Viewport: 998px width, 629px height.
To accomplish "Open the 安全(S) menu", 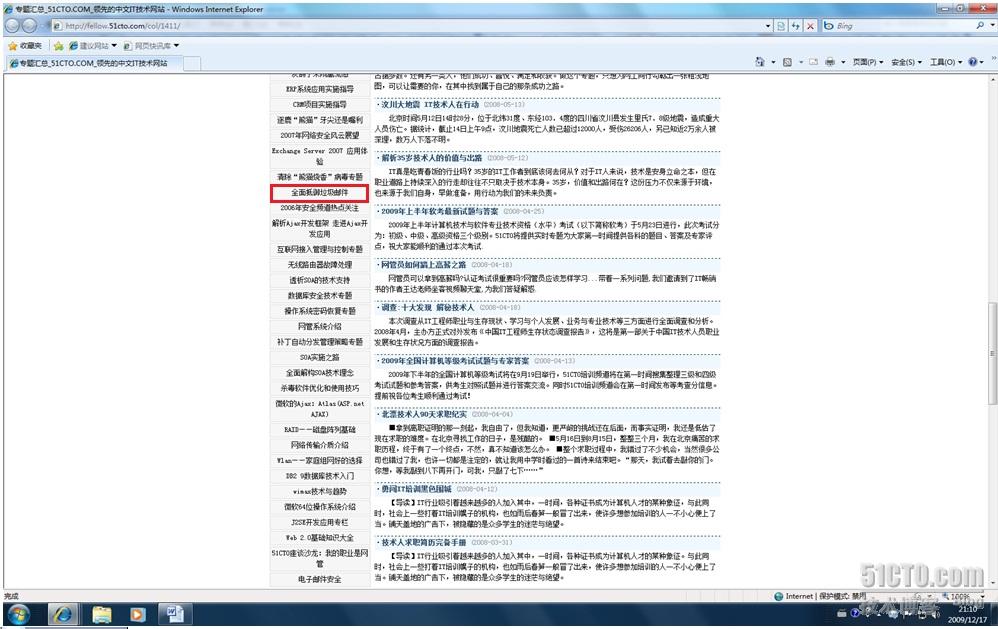I will point(906,62).
